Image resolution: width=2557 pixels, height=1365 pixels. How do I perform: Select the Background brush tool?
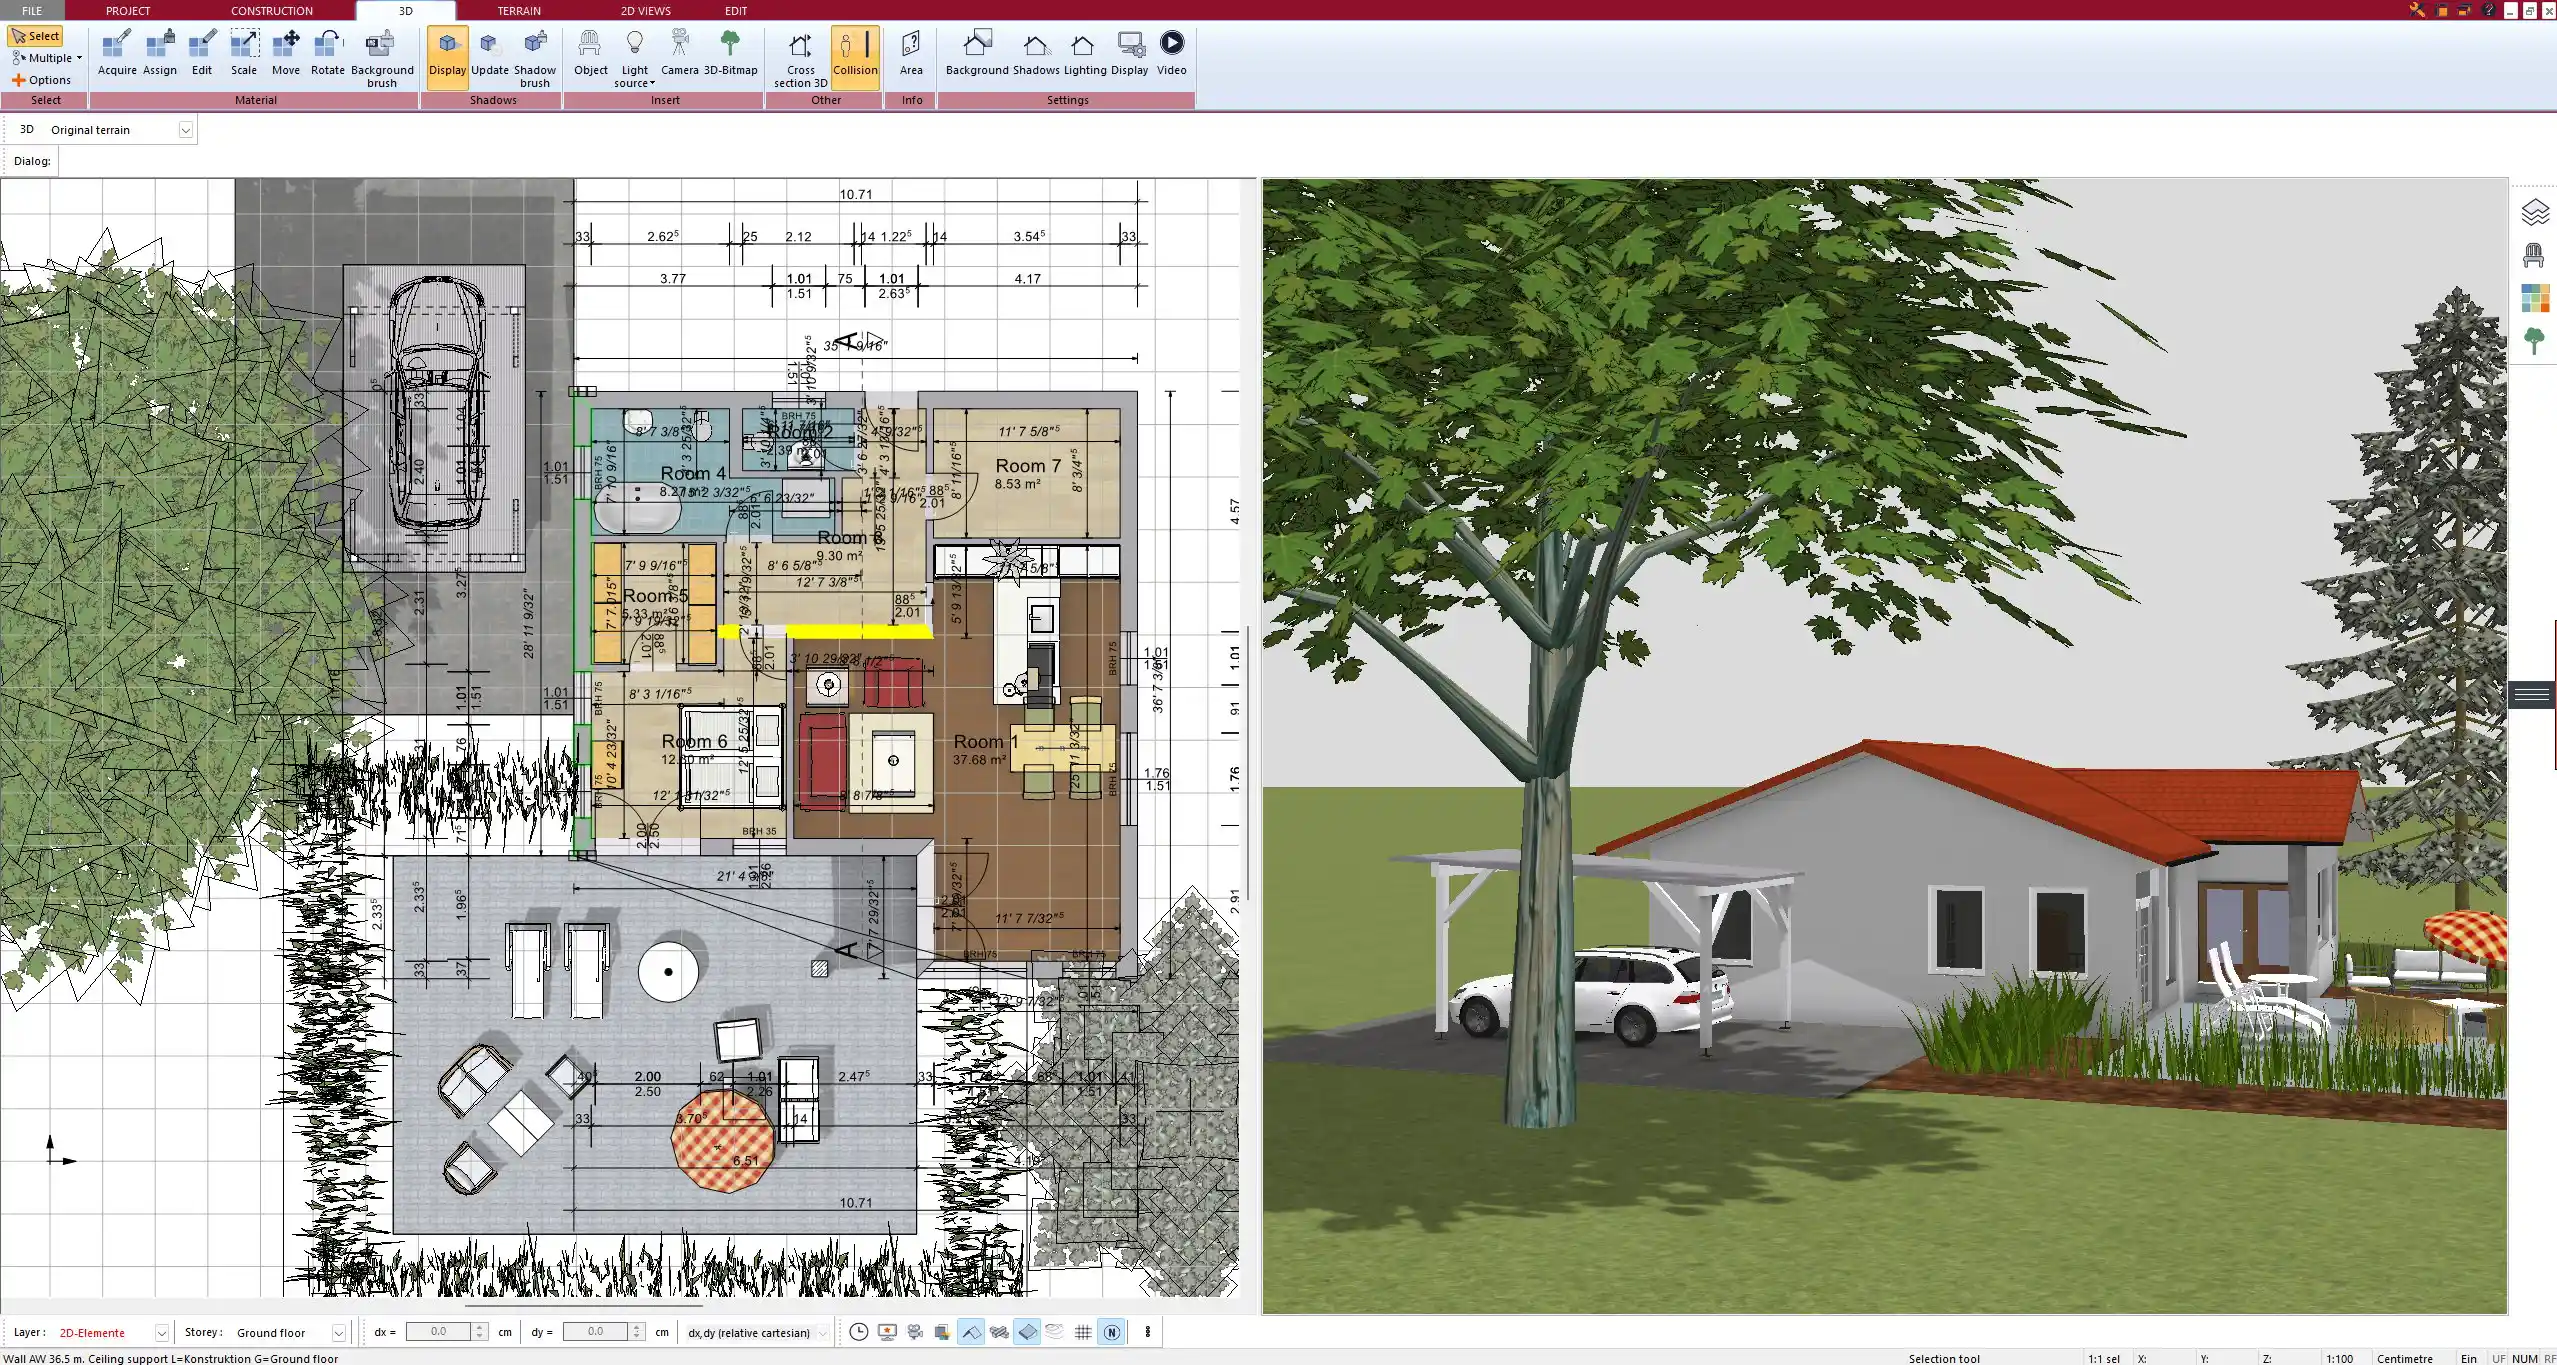click(382, 58)
